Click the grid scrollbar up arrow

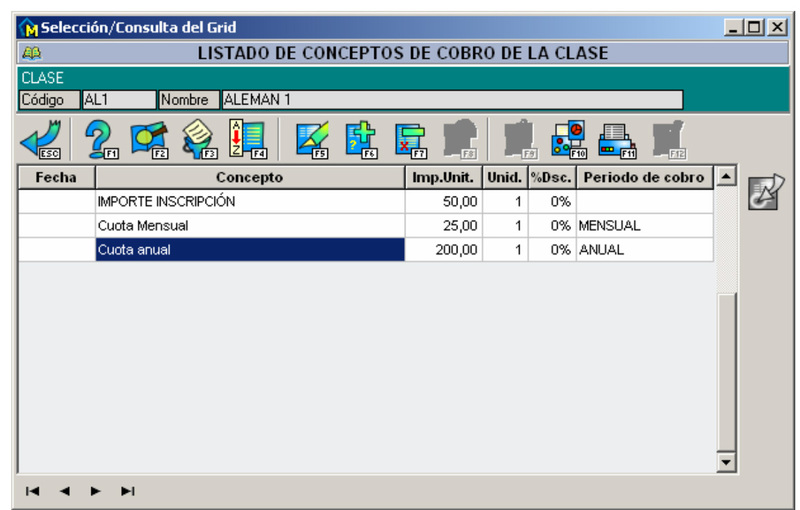pos(726,176)
